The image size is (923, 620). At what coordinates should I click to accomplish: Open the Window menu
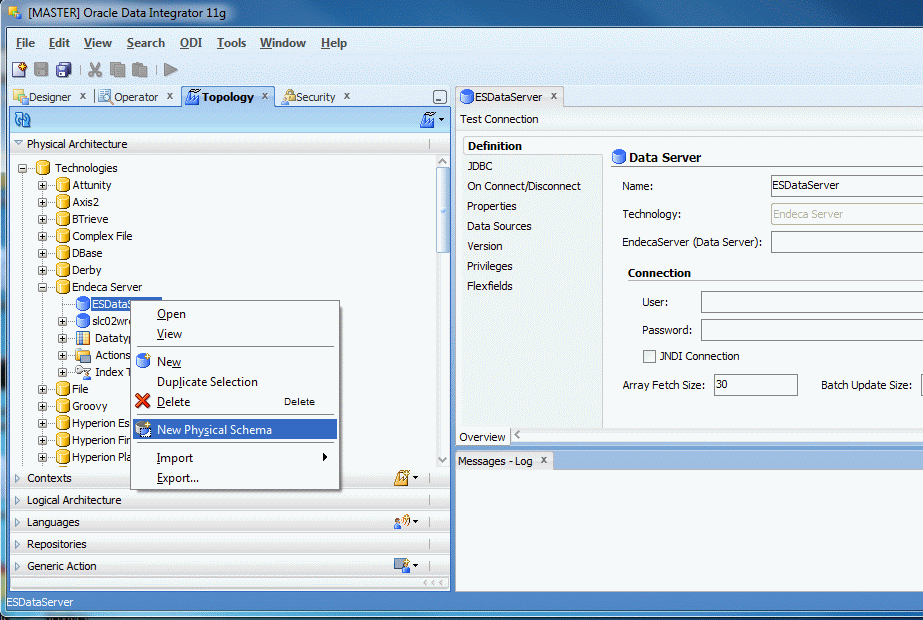[282, 43]
